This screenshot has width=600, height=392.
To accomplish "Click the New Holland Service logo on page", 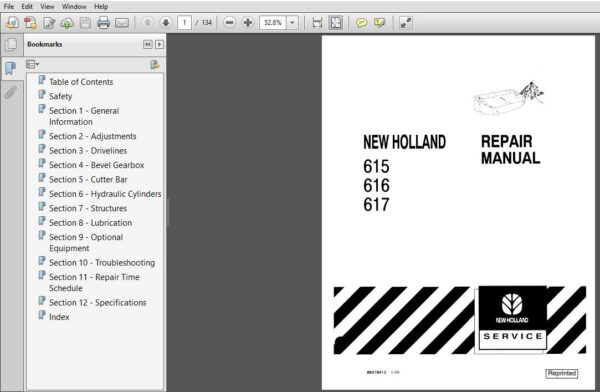I will pyautogui.click(x=512, y=318).
